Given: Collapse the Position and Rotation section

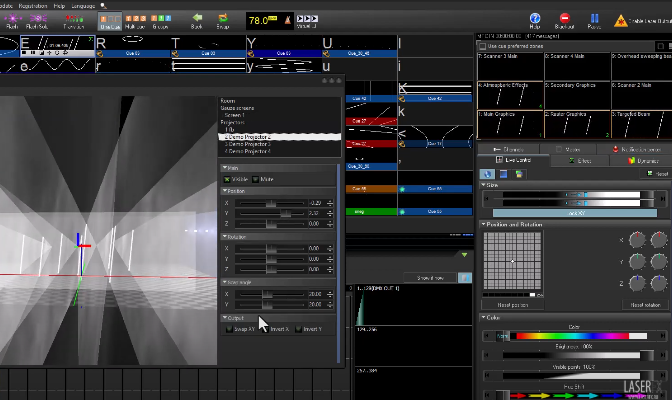Looking at the screenshot, I should (483, 224).
